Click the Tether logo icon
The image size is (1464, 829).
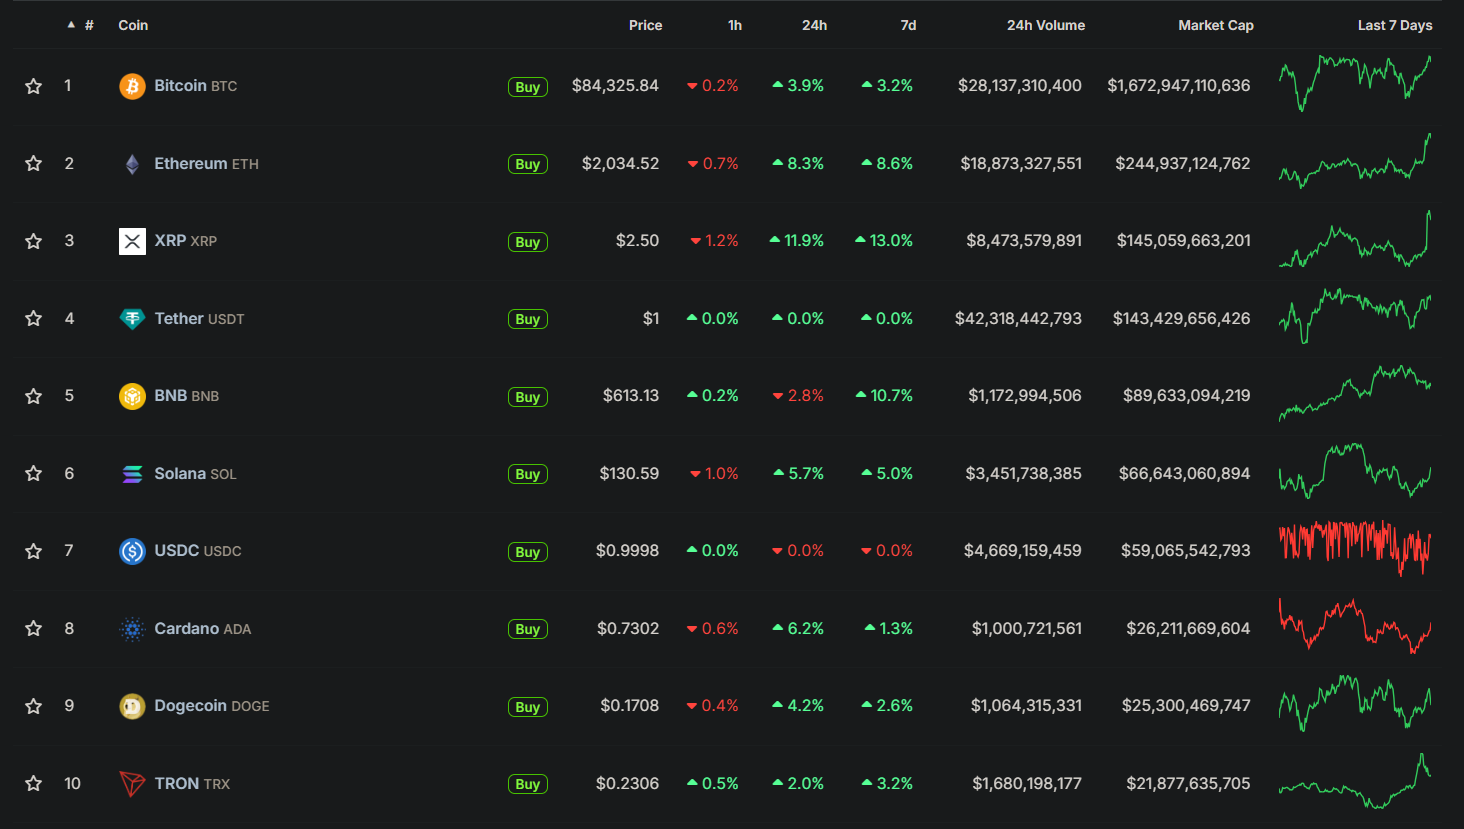point(132,319)
